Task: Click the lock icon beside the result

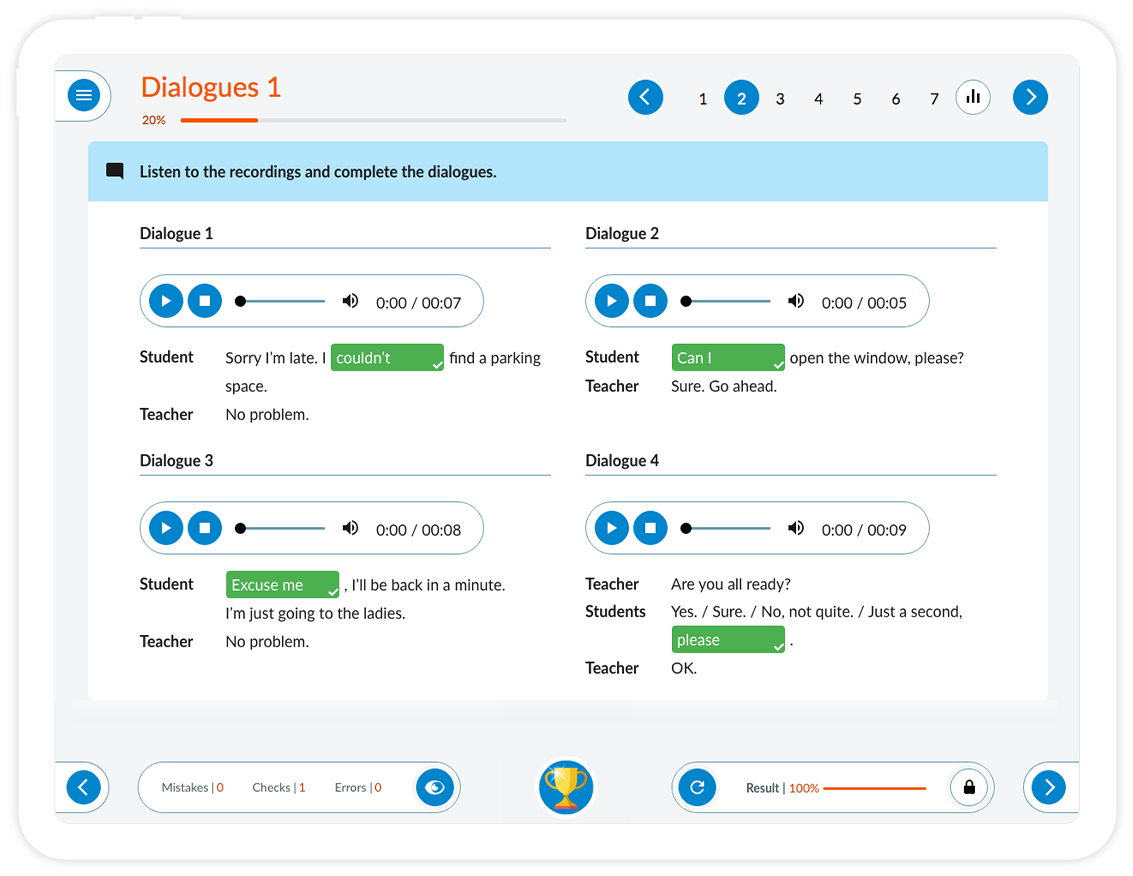Action: click(x=968, y=787)
